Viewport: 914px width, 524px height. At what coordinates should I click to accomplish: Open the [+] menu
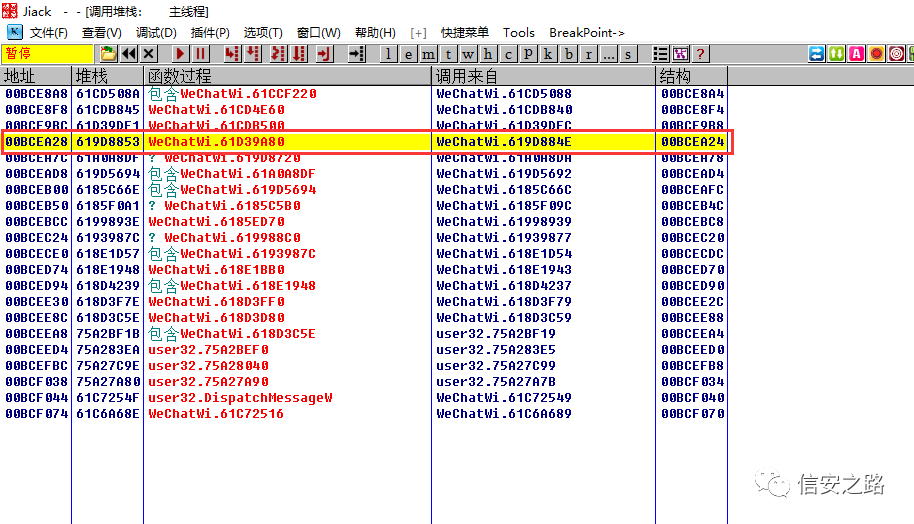pyautogui.click(x=419, y=33)
